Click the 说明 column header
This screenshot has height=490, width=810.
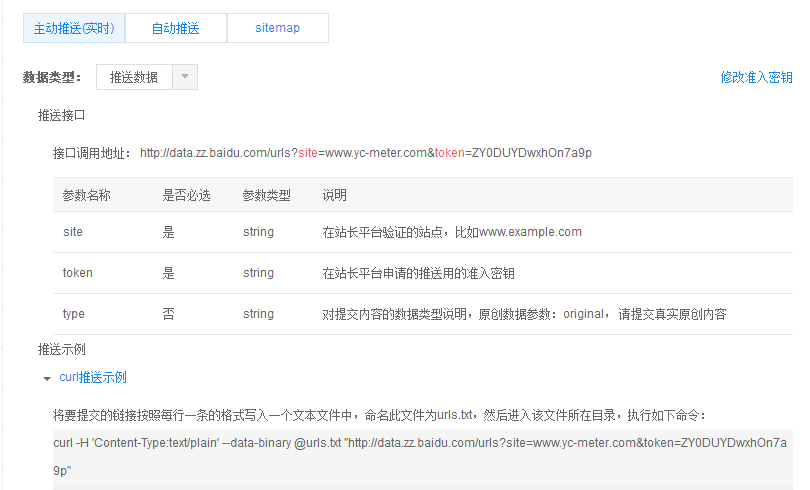(334, 195)
